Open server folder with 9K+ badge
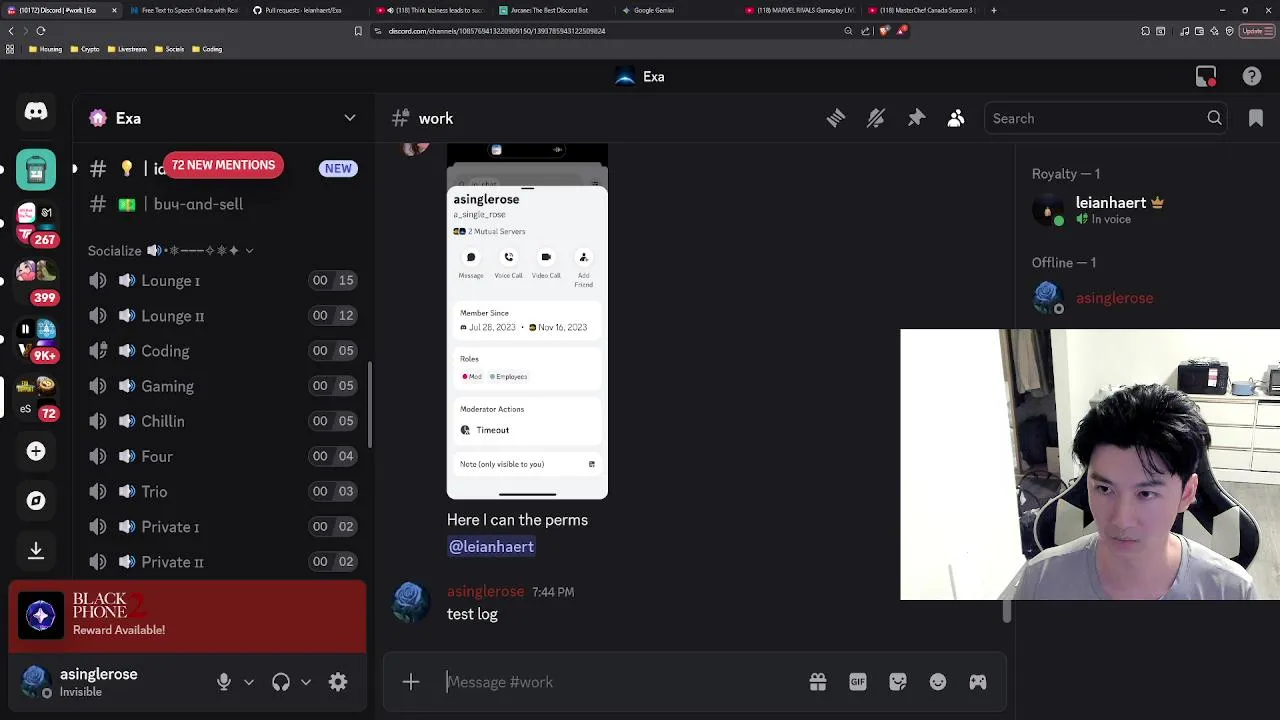Viewport: 1280px width, 720px height. (x=36, y=339)
